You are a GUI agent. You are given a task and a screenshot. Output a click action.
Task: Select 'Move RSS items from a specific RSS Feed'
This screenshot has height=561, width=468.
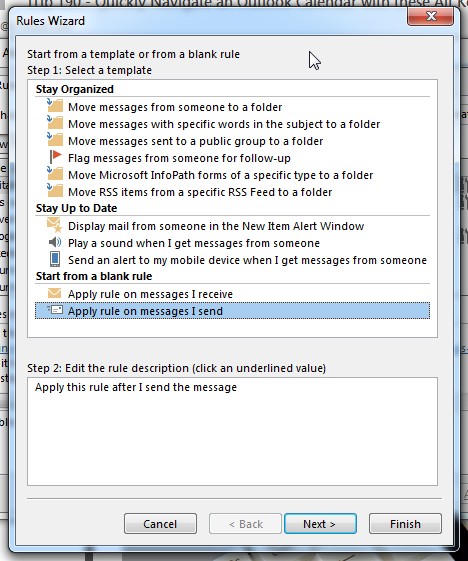click(x=200, y=192)
